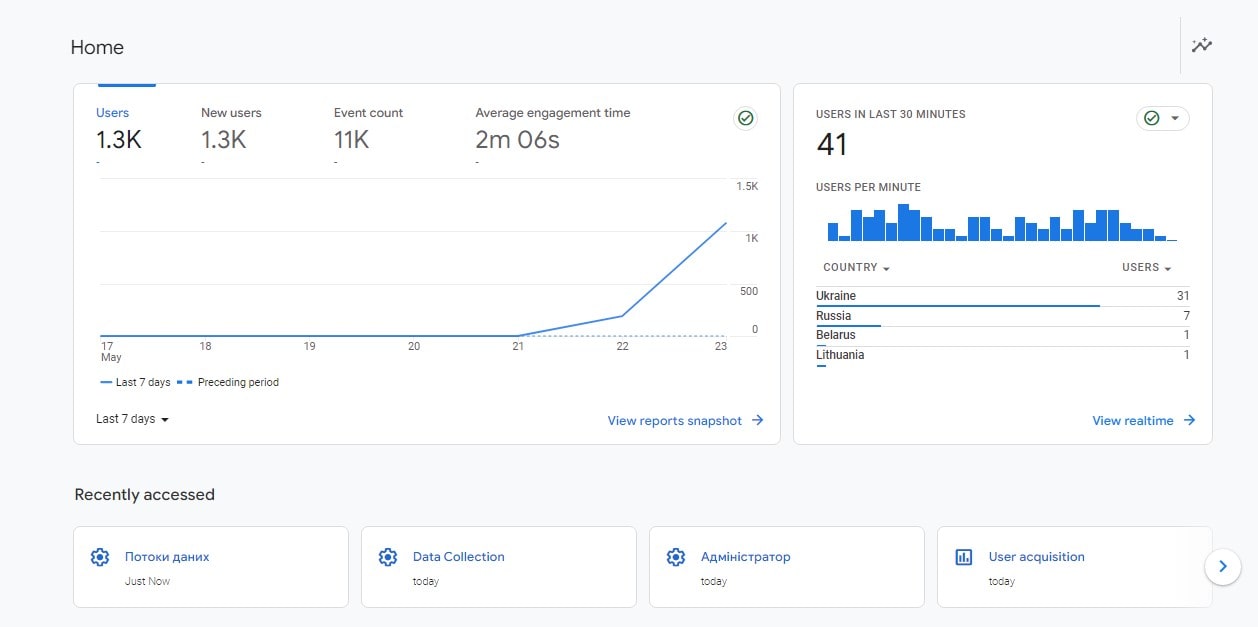Click the chart data point at 22 May
This screenshot has height=627, width=1258.
point(622,316)
